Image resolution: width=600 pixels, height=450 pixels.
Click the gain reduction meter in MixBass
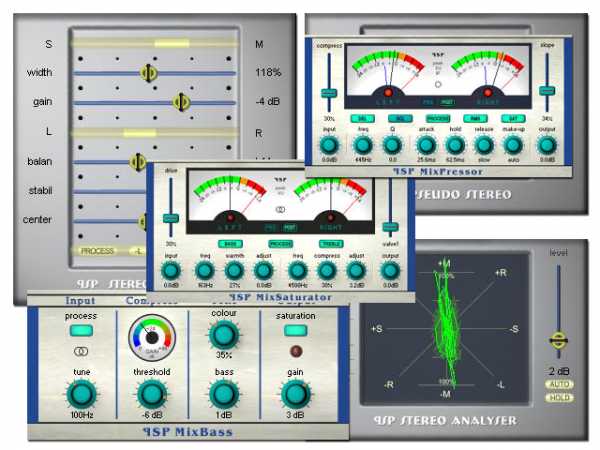click(x=152, y=338)
